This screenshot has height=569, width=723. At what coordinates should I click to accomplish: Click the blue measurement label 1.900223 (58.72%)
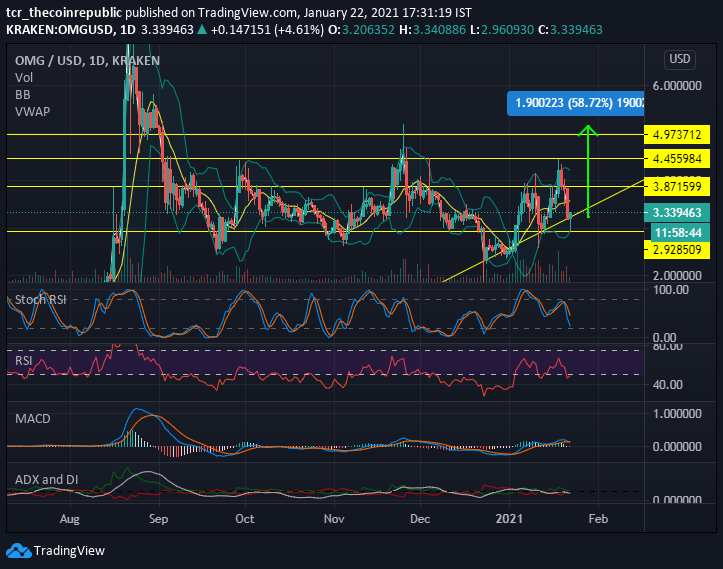coord(575,103)
